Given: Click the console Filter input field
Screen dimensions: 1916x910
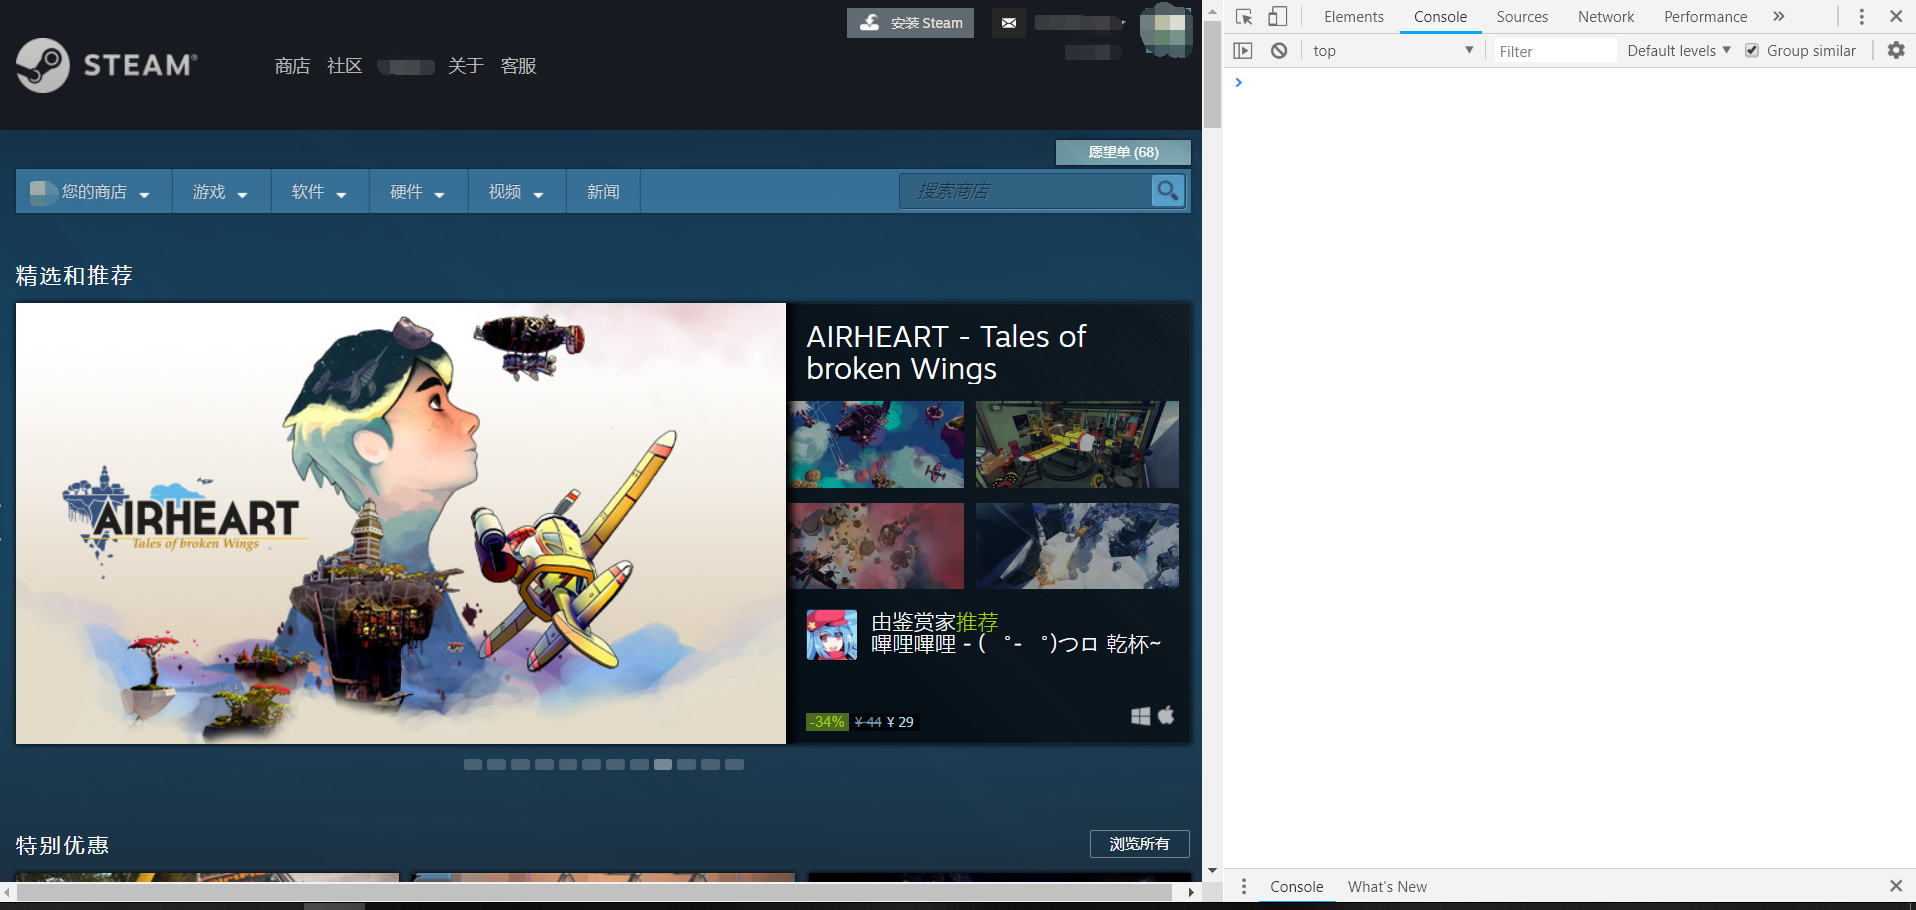Looking at the screenshot, I should [x=1555, y=51].
